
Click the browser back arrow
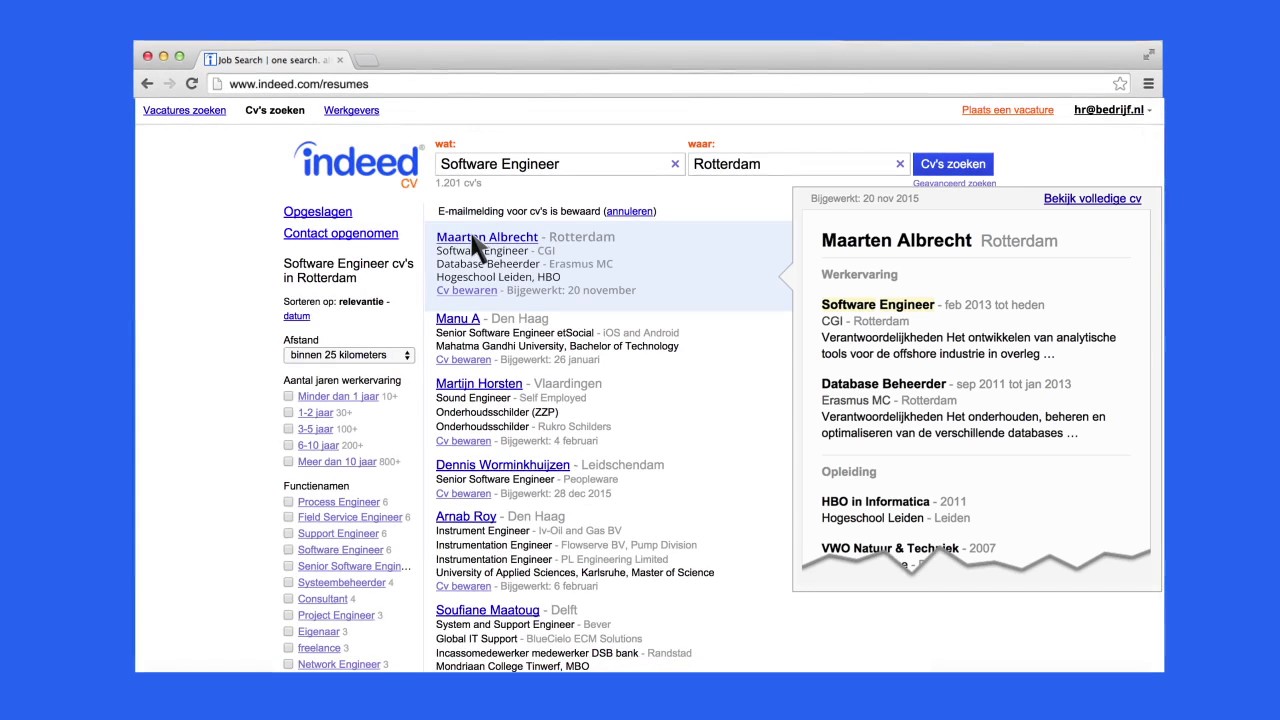point(147,84)
